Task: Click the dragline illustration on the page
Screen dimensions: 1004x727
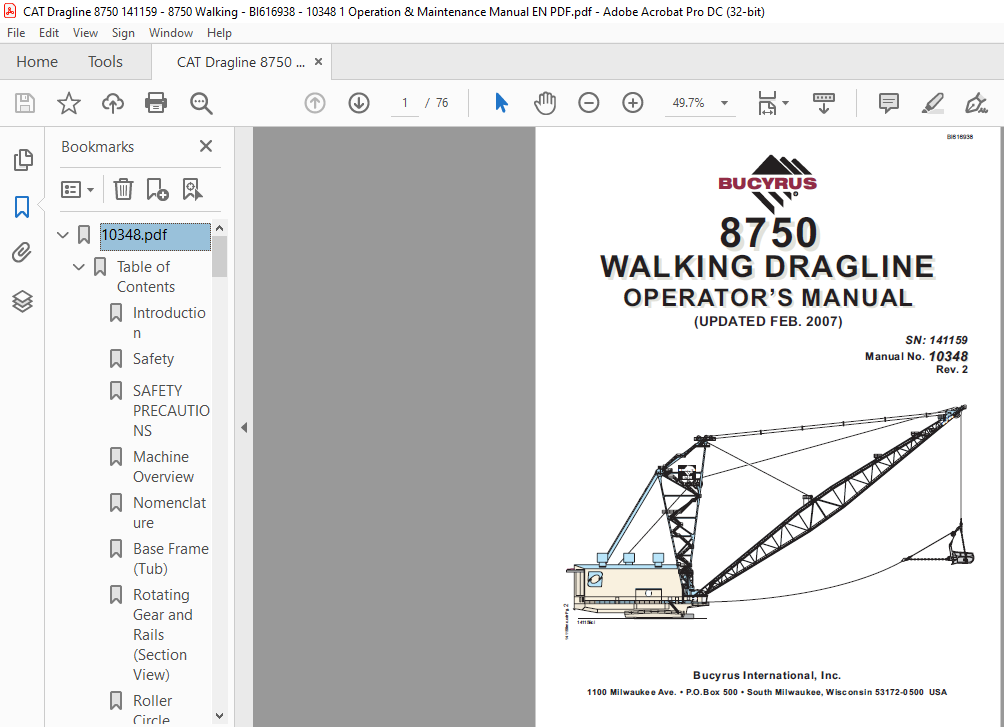Action: [x=768, y=521]
